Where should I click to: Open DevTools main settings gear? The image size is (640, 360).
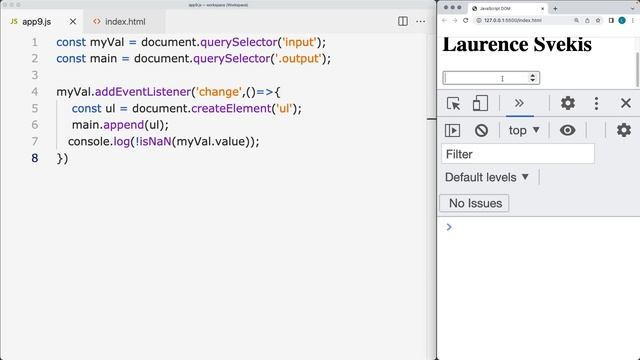(x=568, y=103)
